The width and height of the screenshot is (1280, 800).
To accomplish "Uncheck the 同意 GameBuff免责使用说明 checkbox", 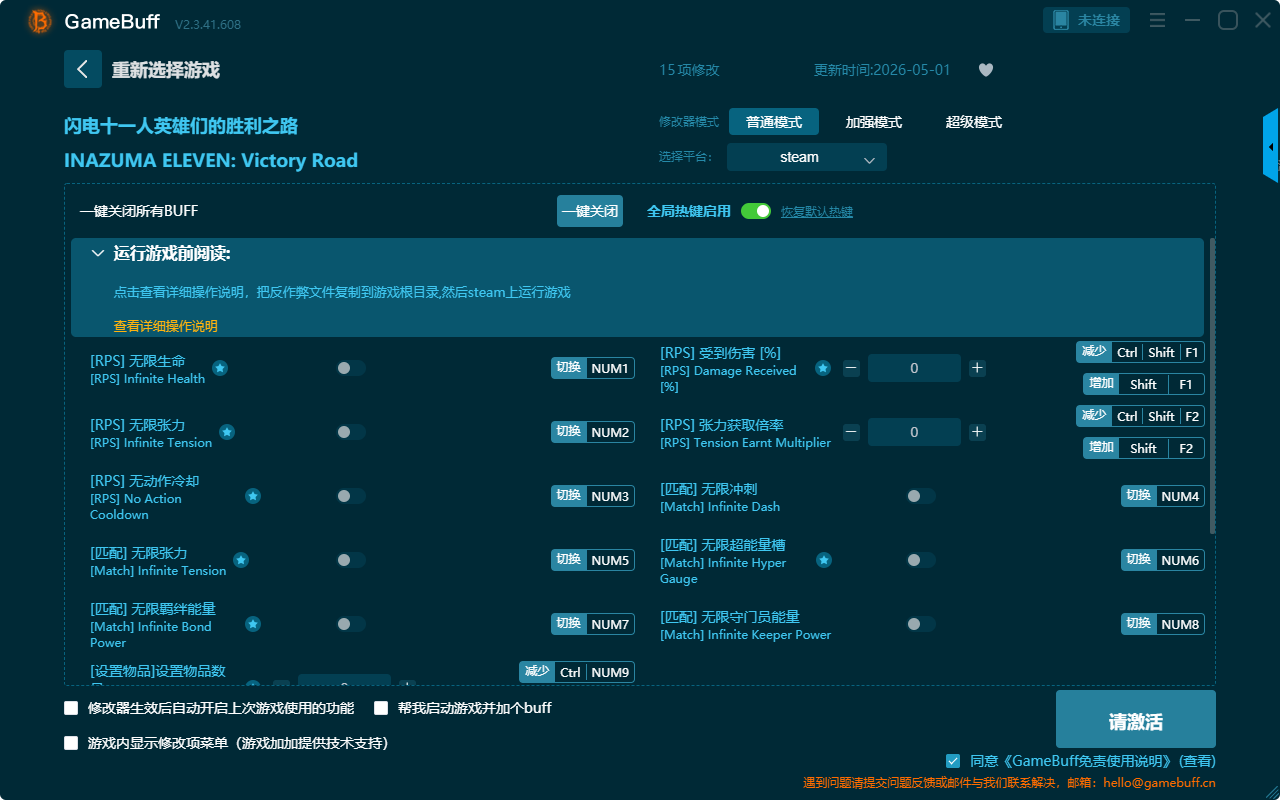I will (953, 761).
